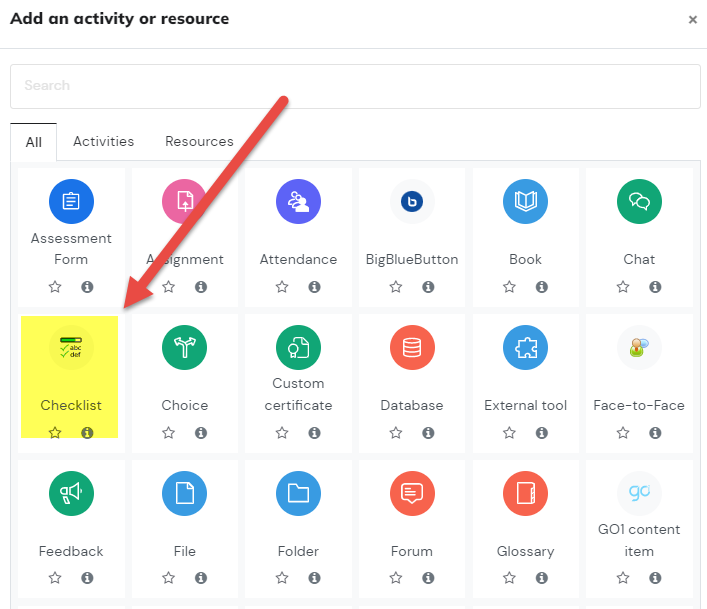Toggle favourite star for Forum

pyautogui.click(x=396, y=578)
